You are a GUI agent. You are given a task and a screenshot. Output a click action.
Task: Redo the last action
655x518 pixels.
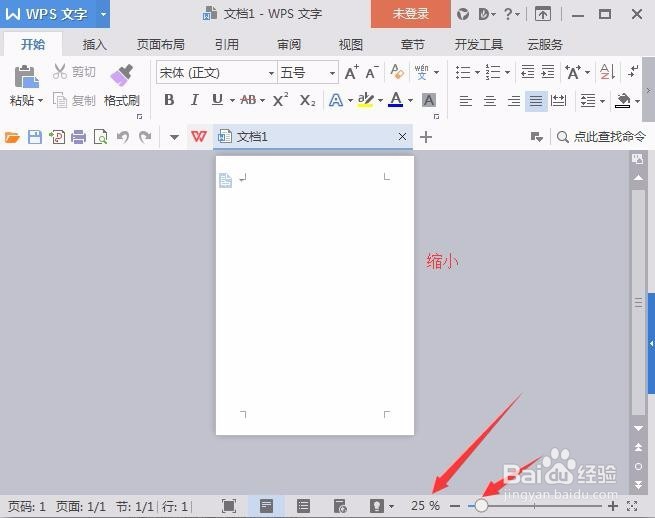tap(145, 137)
